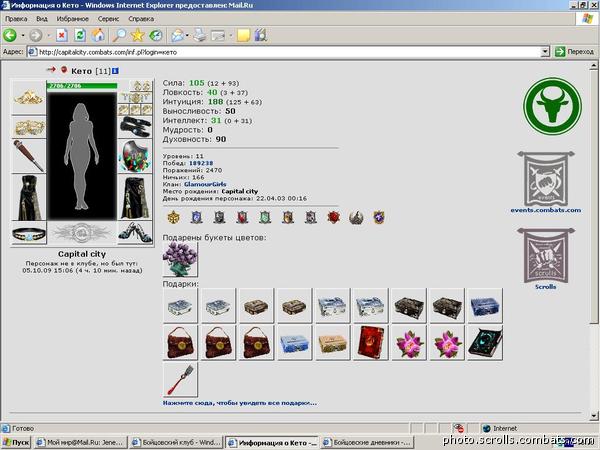The height and width of the screenshot is (450, 600).
Task: Click the blue info icon next to Кето [11]
Action: click(x=115, y=71)
